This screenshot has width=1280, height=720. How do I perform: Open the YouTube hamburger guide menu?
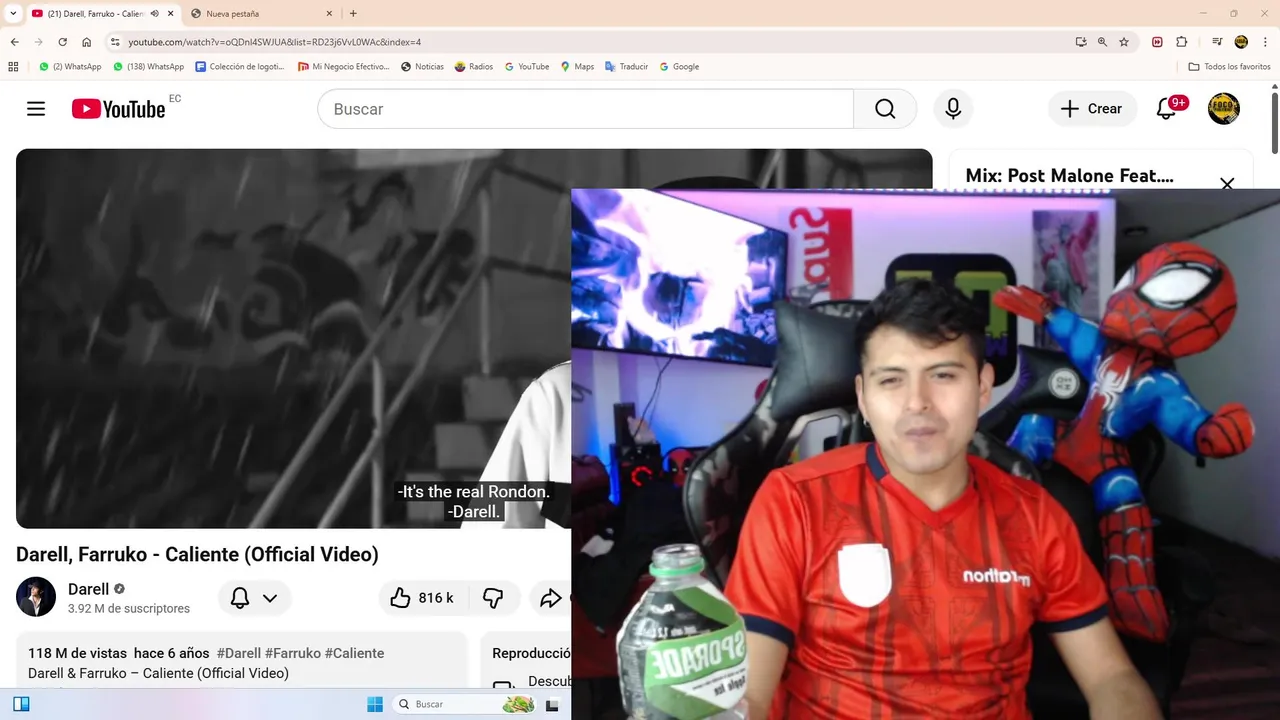[x=36, y=109]
